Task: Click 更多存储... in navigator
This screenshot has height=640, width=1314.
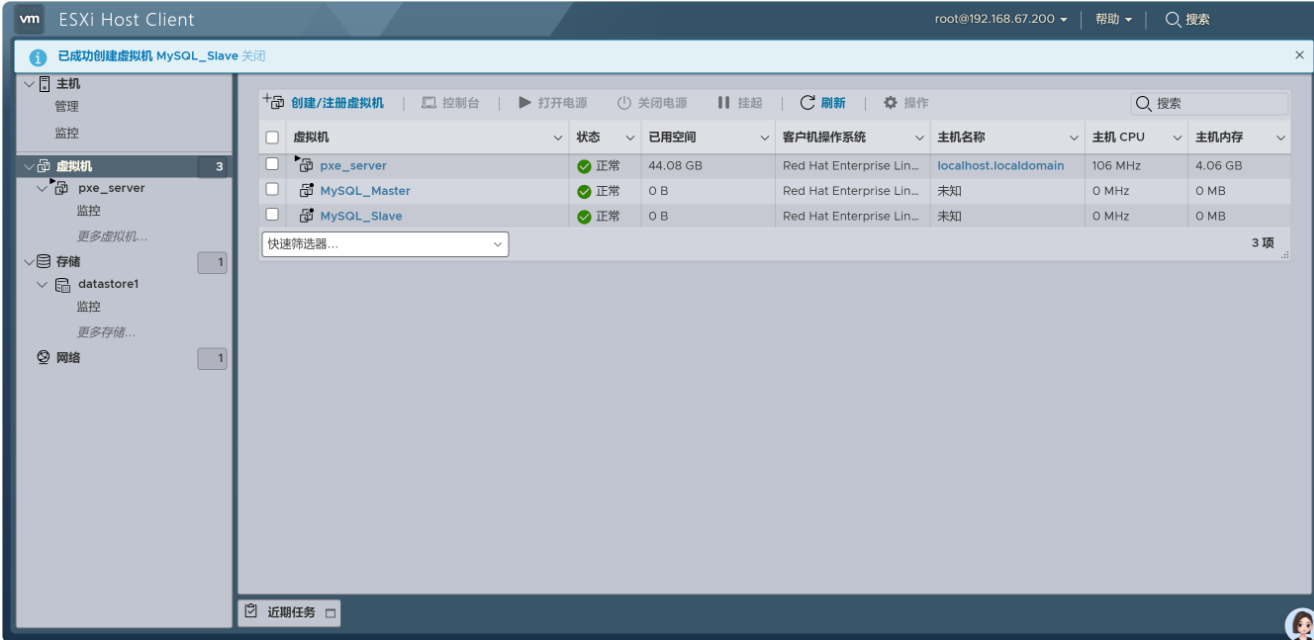Action: pos(106,332)
